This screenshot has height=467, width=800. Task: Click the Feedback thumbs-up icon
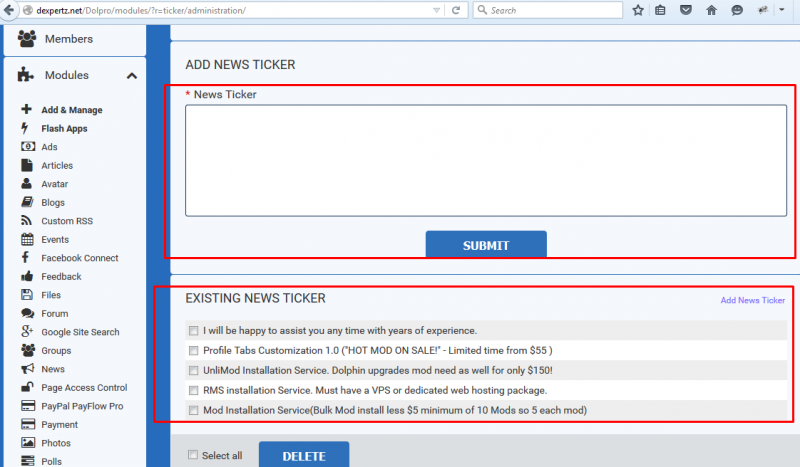[x=26, y=277]
